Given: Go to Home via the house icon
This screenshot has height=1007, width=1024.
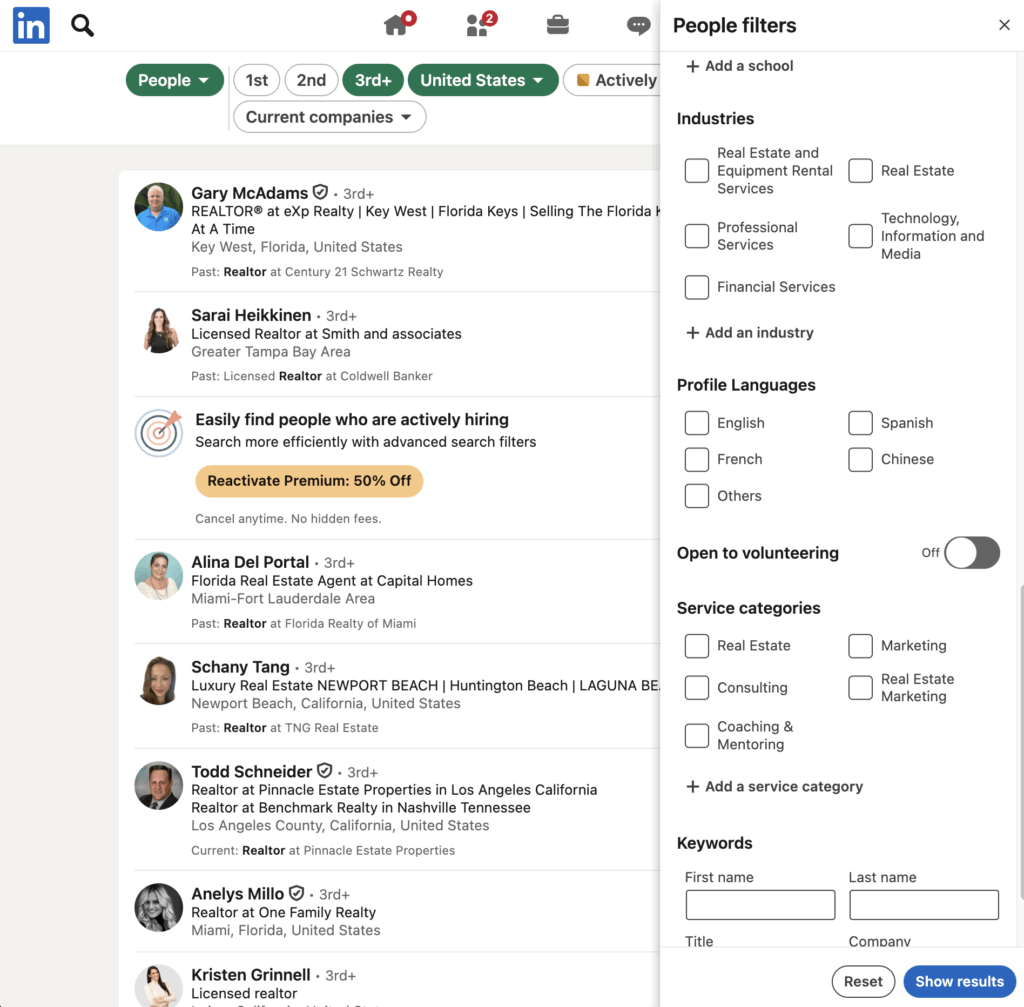Looking at the screenshot, I should (397, 25).
